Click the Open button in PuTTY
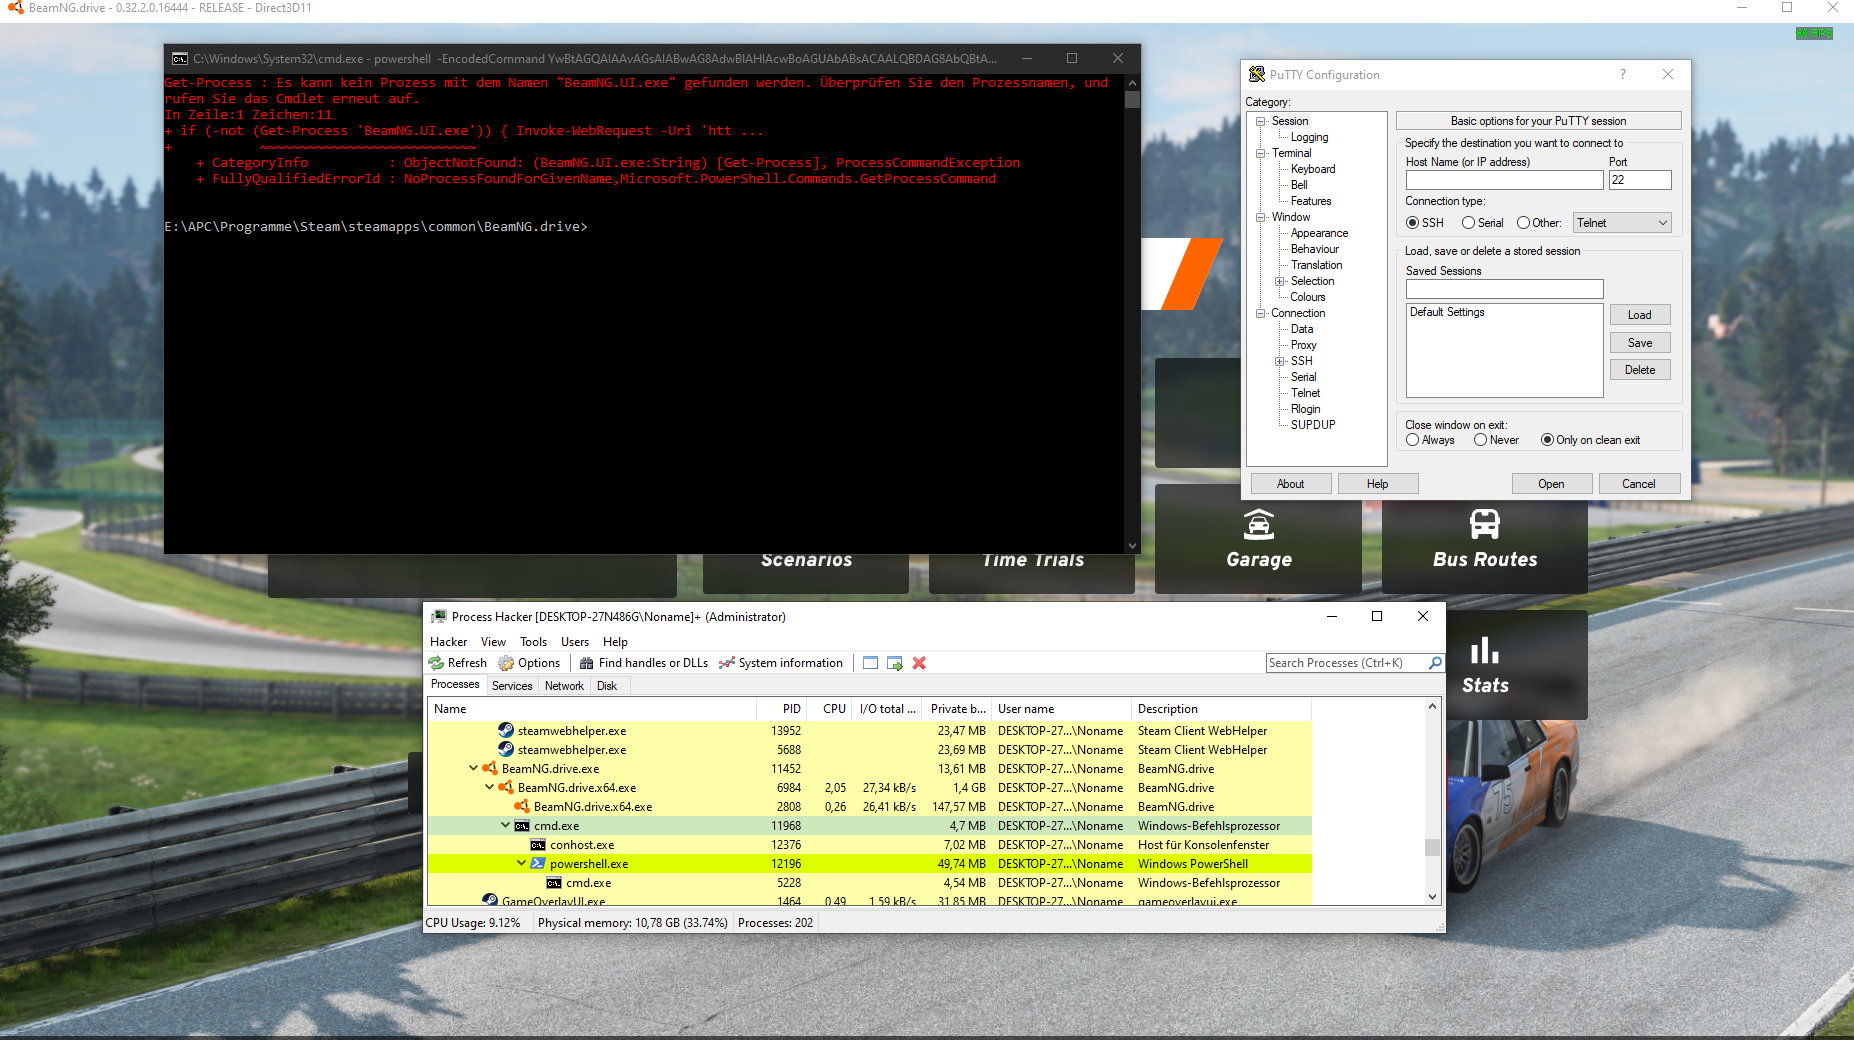This screenshot has width=1854, height=1040. 1551,484
